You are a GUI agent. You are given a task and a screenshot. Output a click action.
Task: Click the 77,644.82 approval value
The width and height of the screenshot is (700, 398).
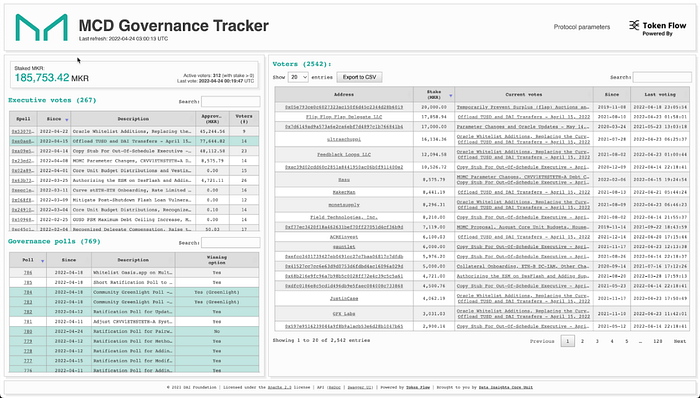pos(212,141)
